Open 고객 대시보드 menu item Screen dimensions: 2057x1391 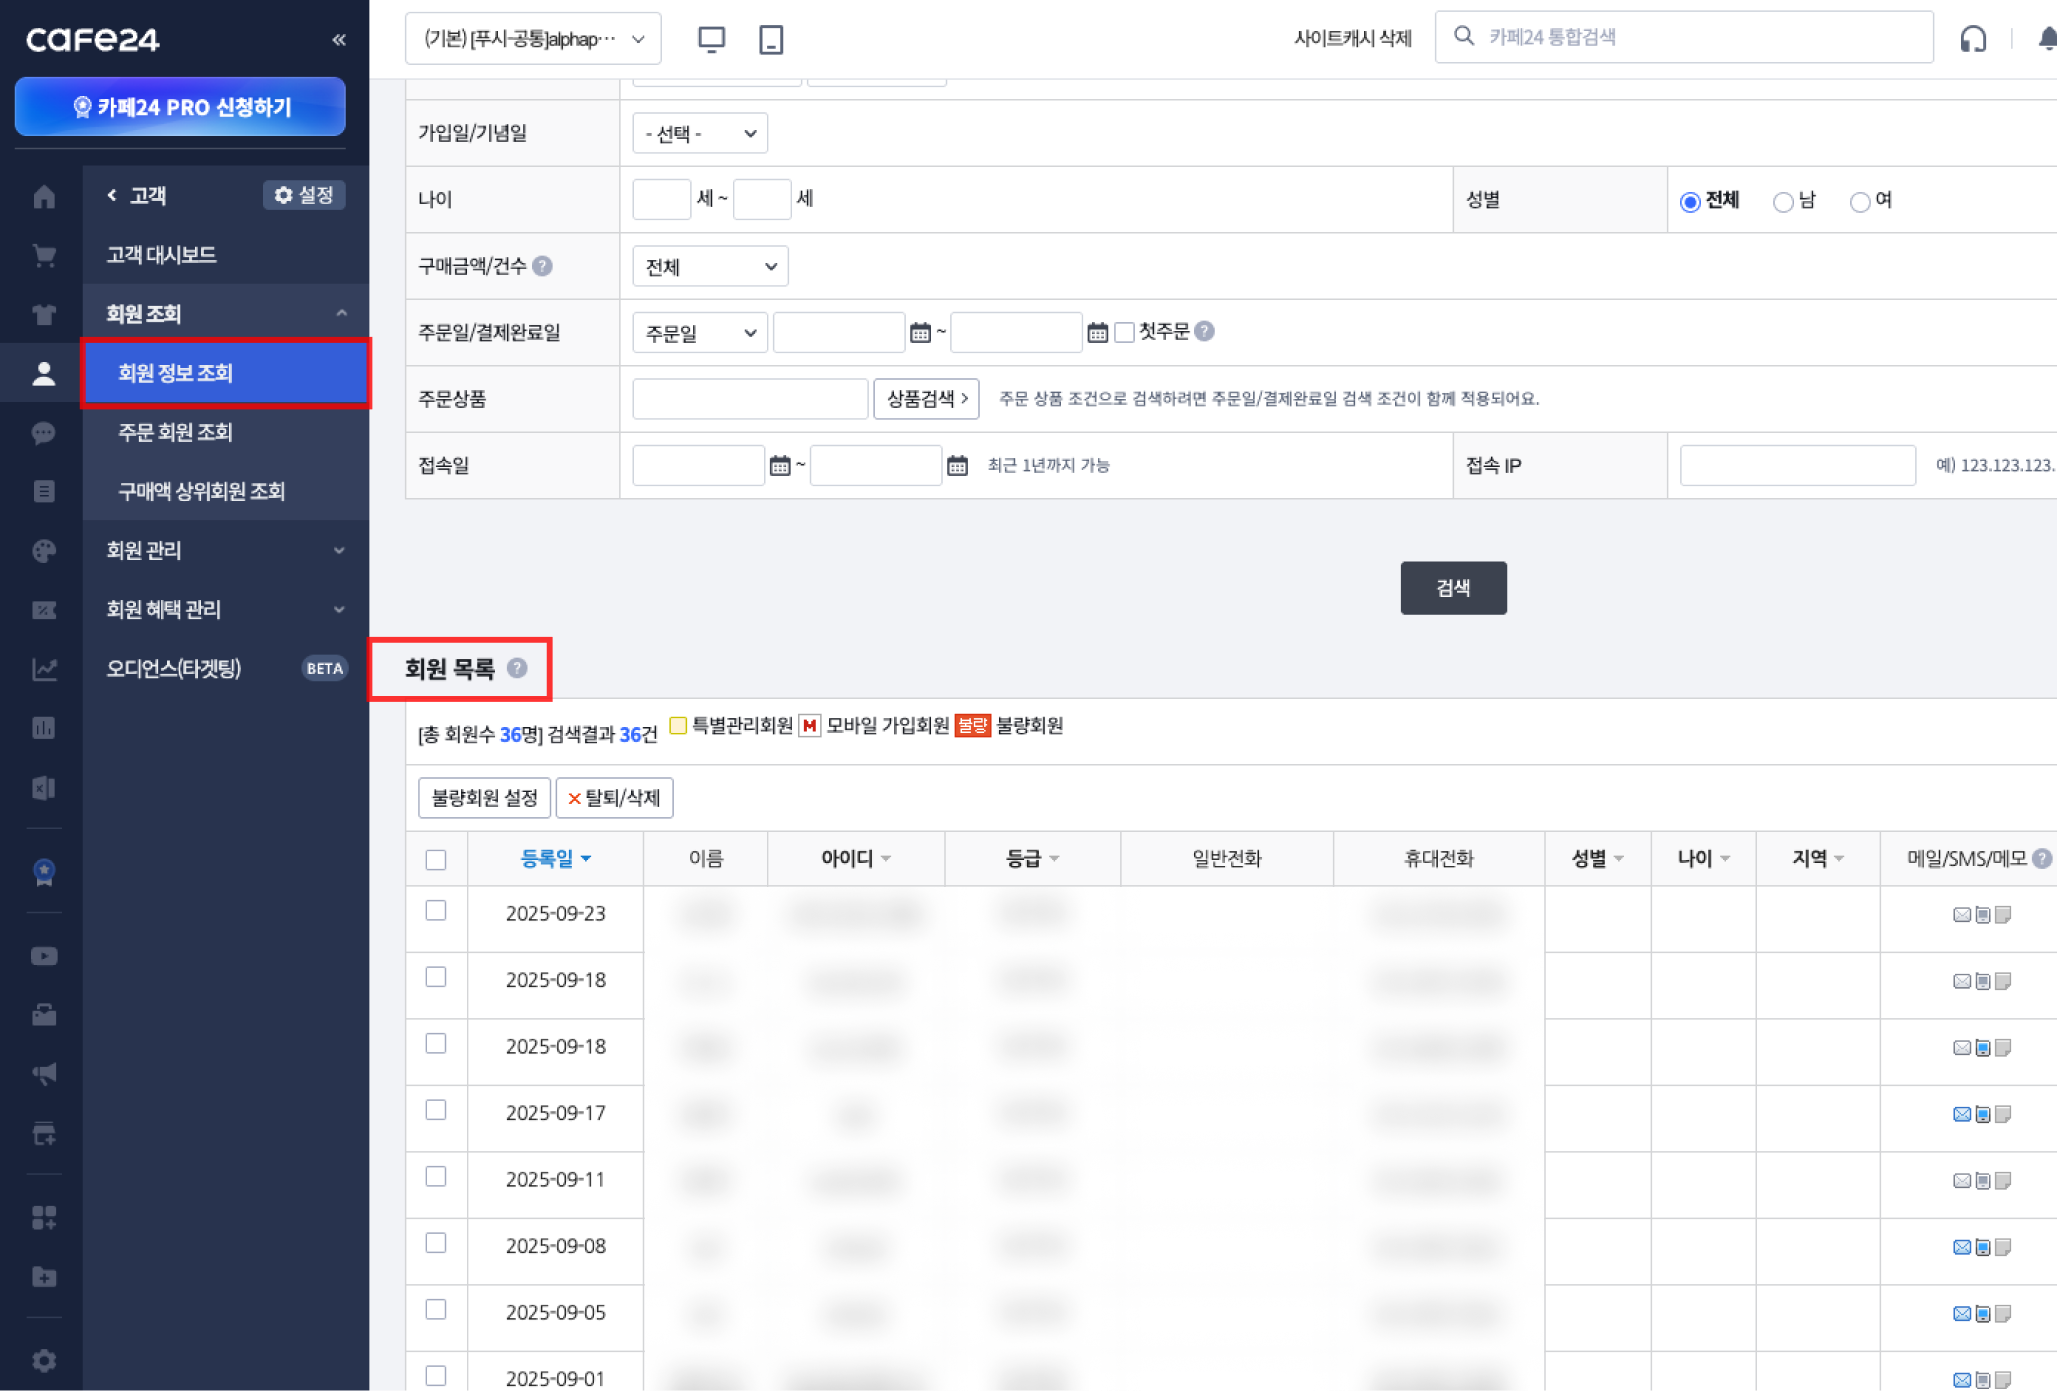pos(161,254)
